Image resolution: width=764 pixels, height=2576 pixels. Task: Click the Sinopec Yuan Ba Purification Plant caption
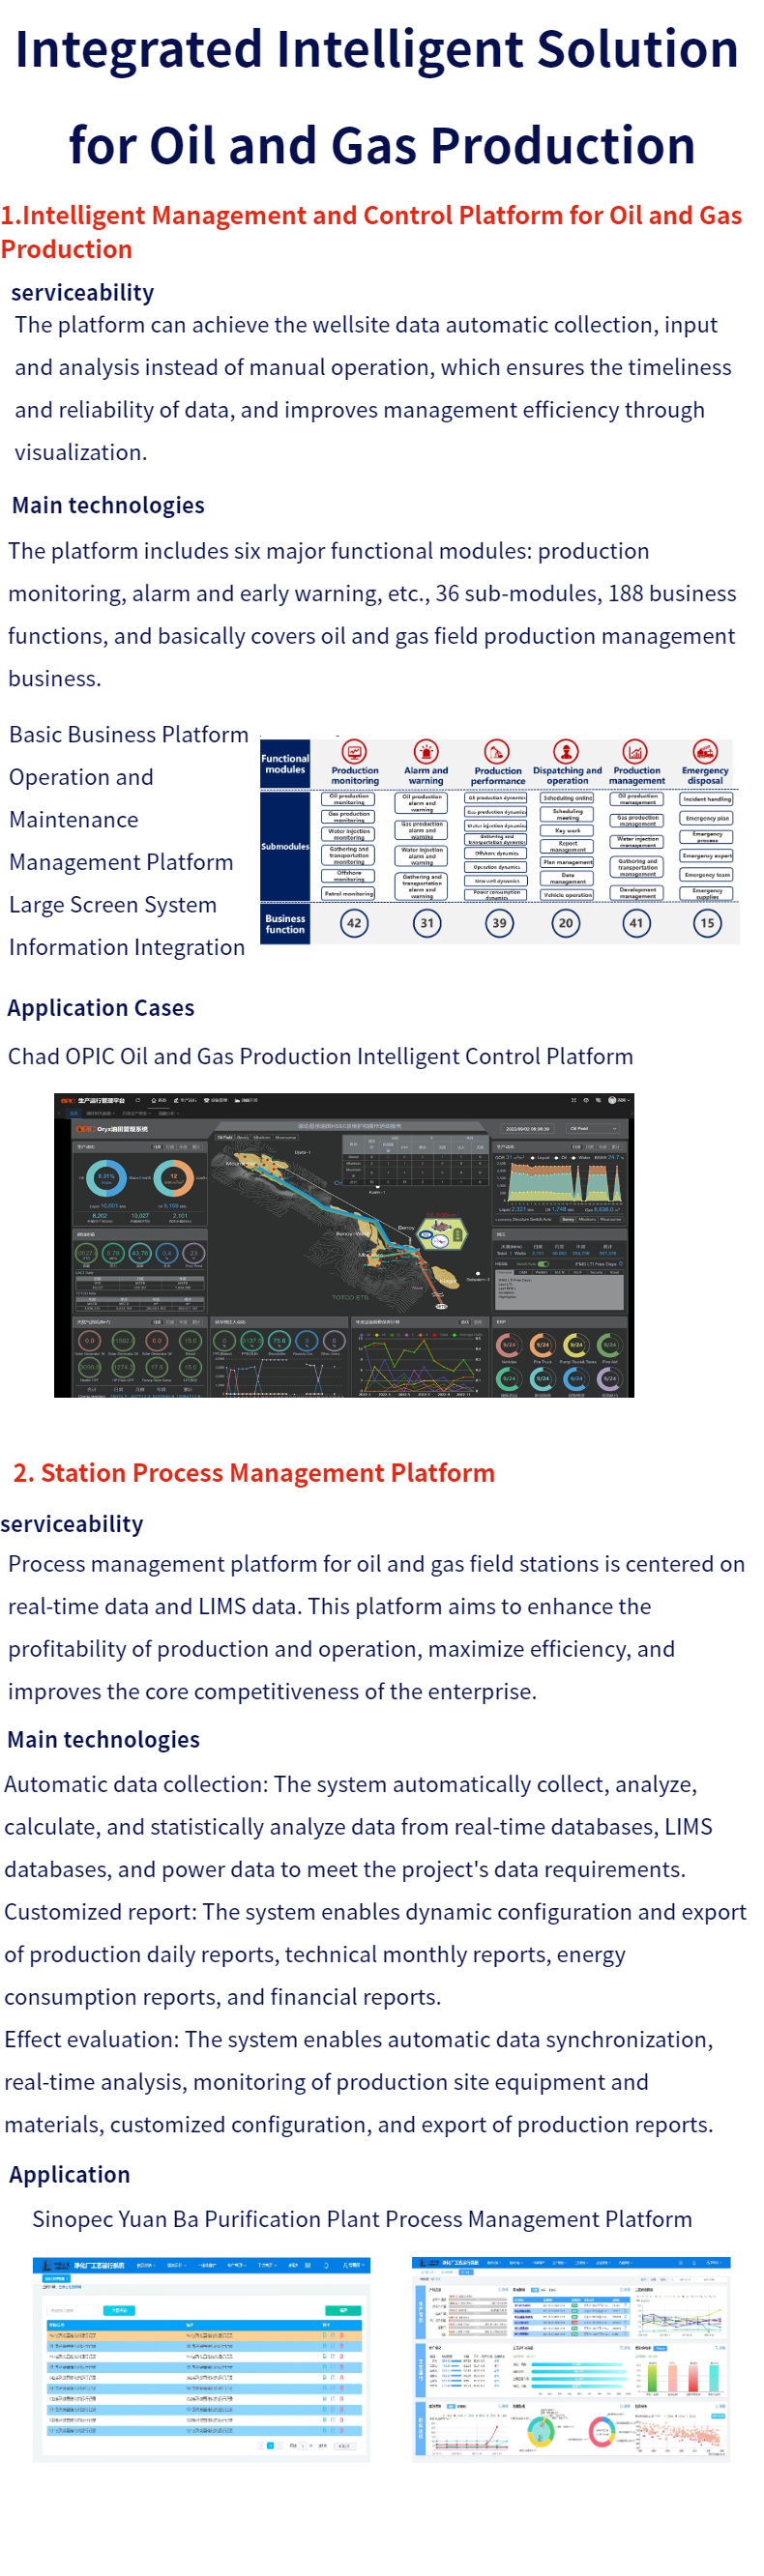[x=362, y=2219]
